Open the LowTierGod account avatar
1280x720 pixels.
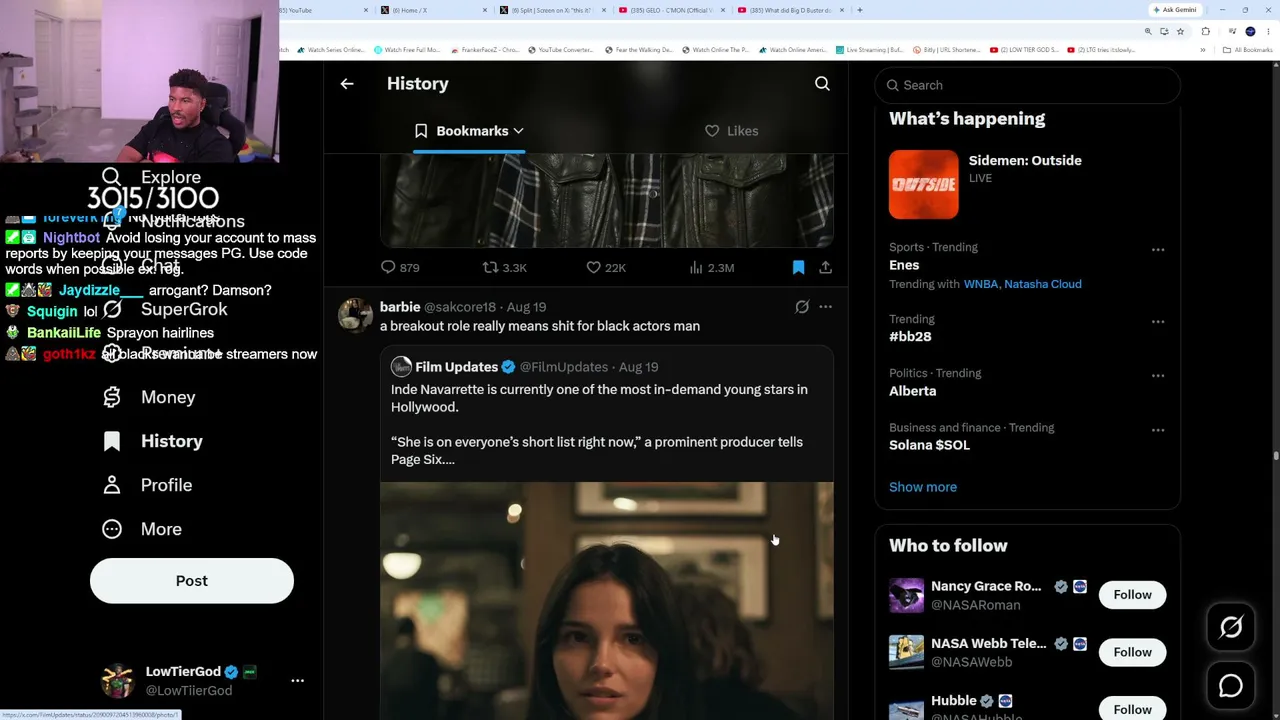coord(118,680)
